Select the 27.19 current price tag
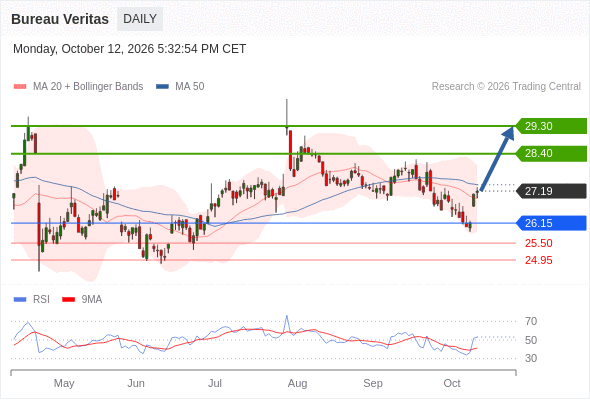Viewport: 590px width, 400px height. [551, 191]
